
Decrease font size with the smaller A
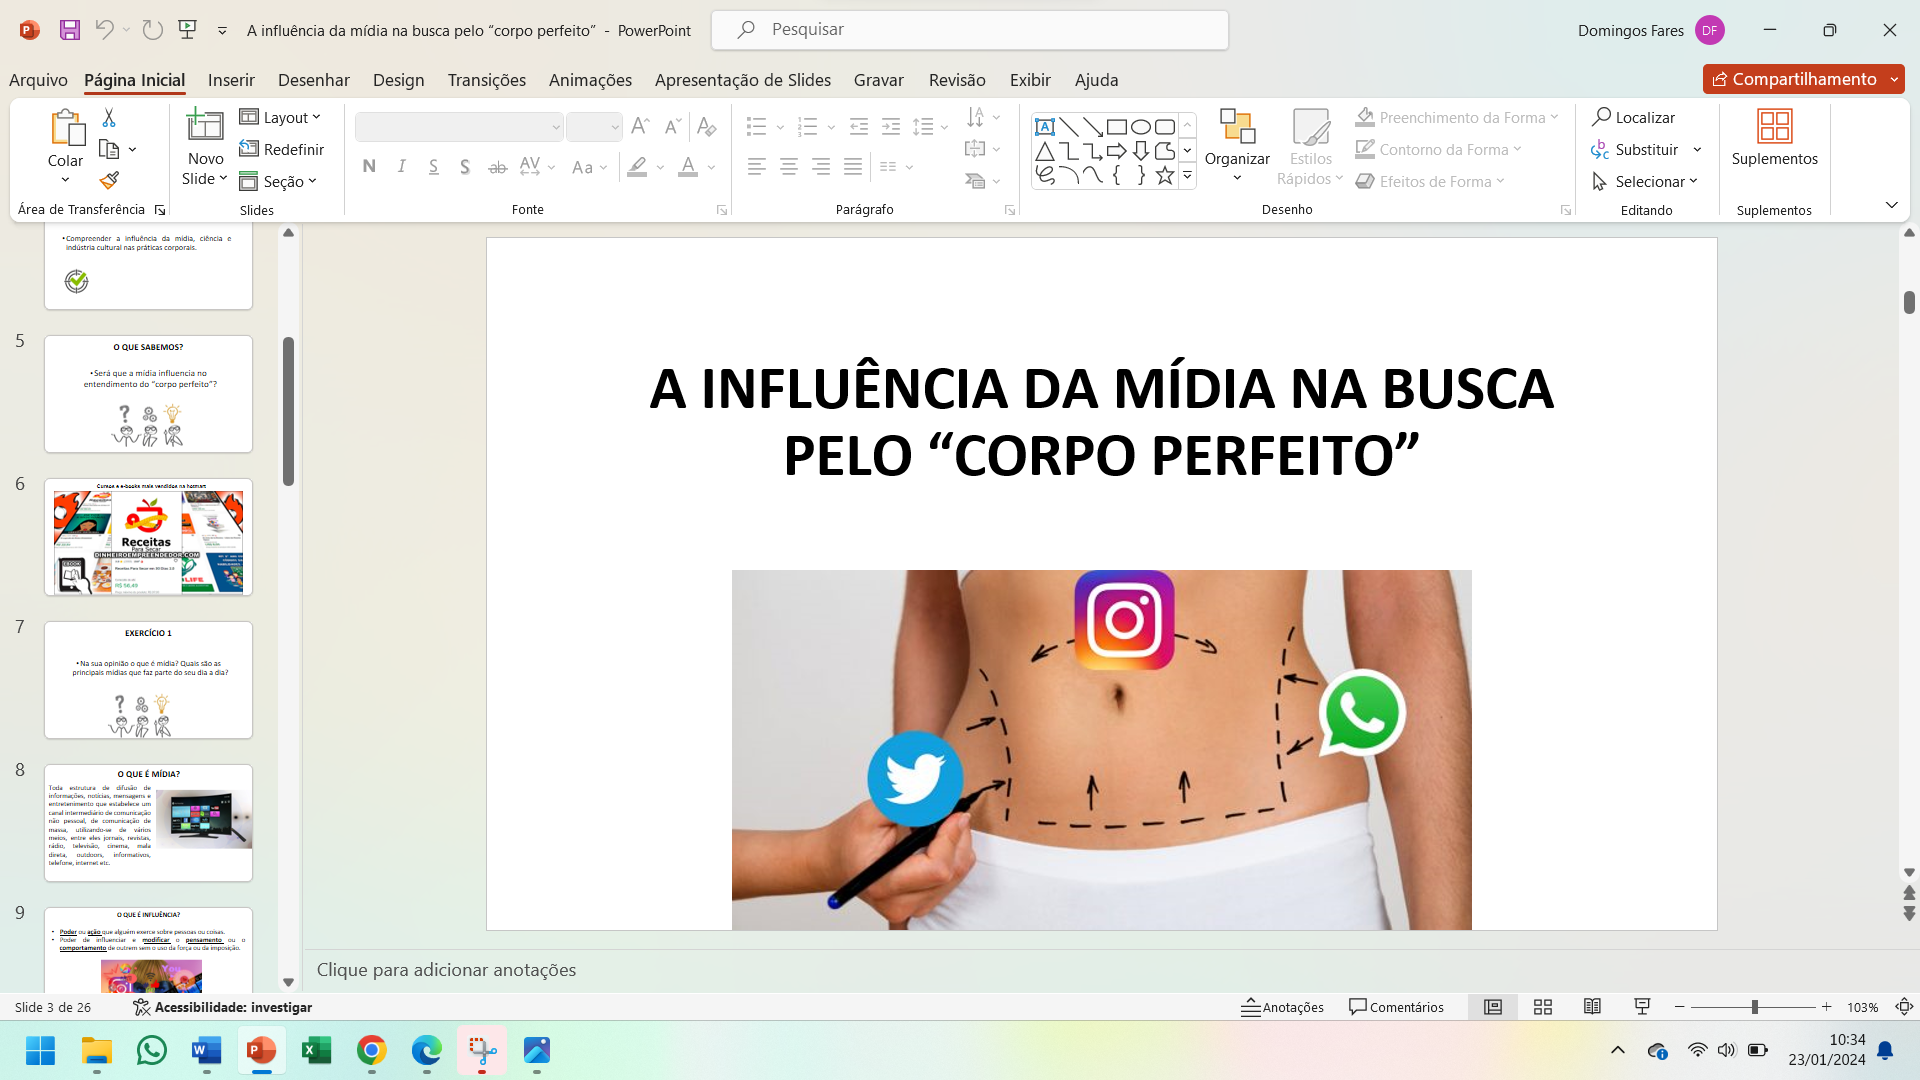(673, 126)
